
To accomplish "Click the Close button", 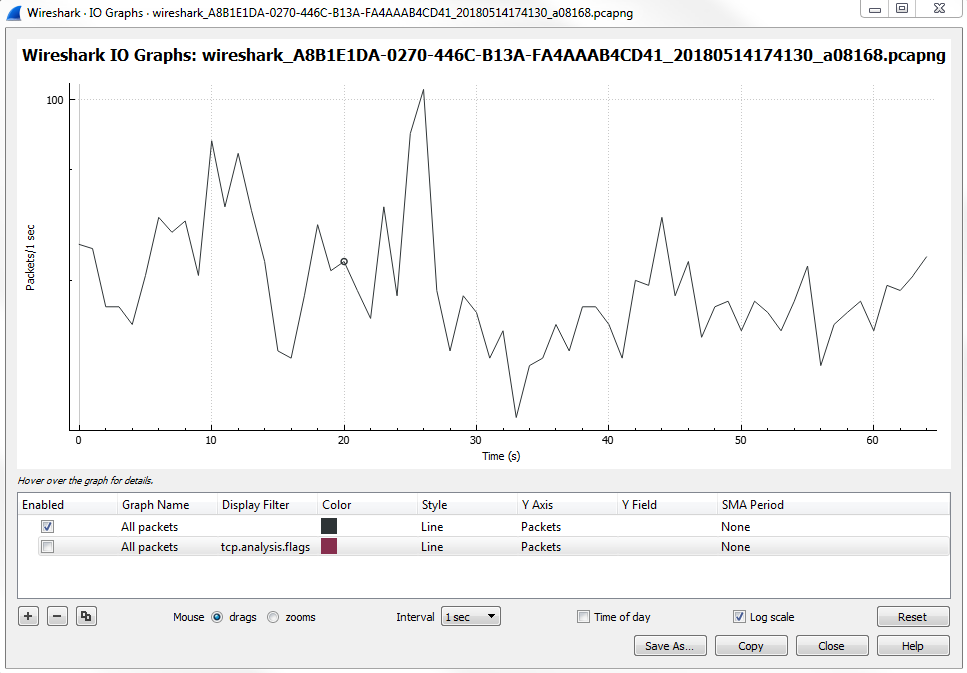I will pos(831,646).
